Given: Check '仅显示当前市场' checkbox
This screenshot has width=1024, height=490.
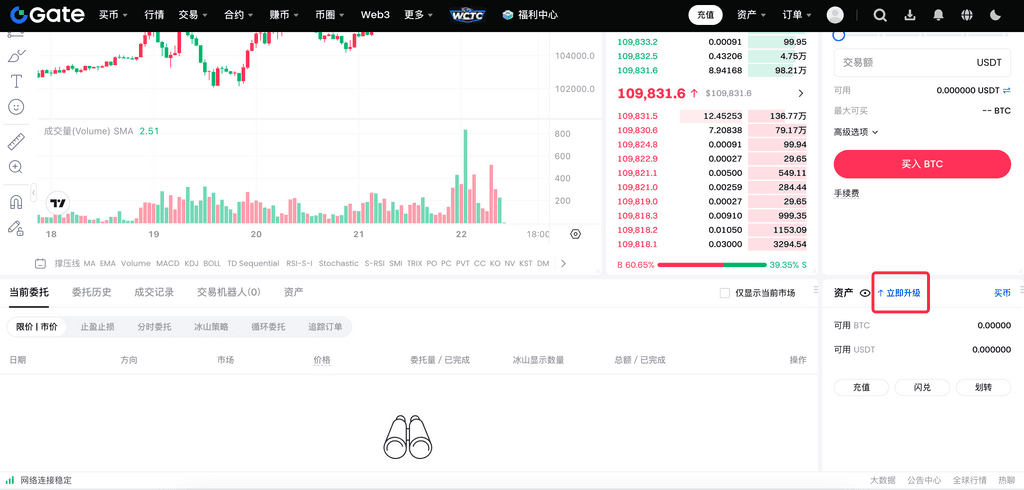Looking at the screenshot, I should click(x=725, y=293).
